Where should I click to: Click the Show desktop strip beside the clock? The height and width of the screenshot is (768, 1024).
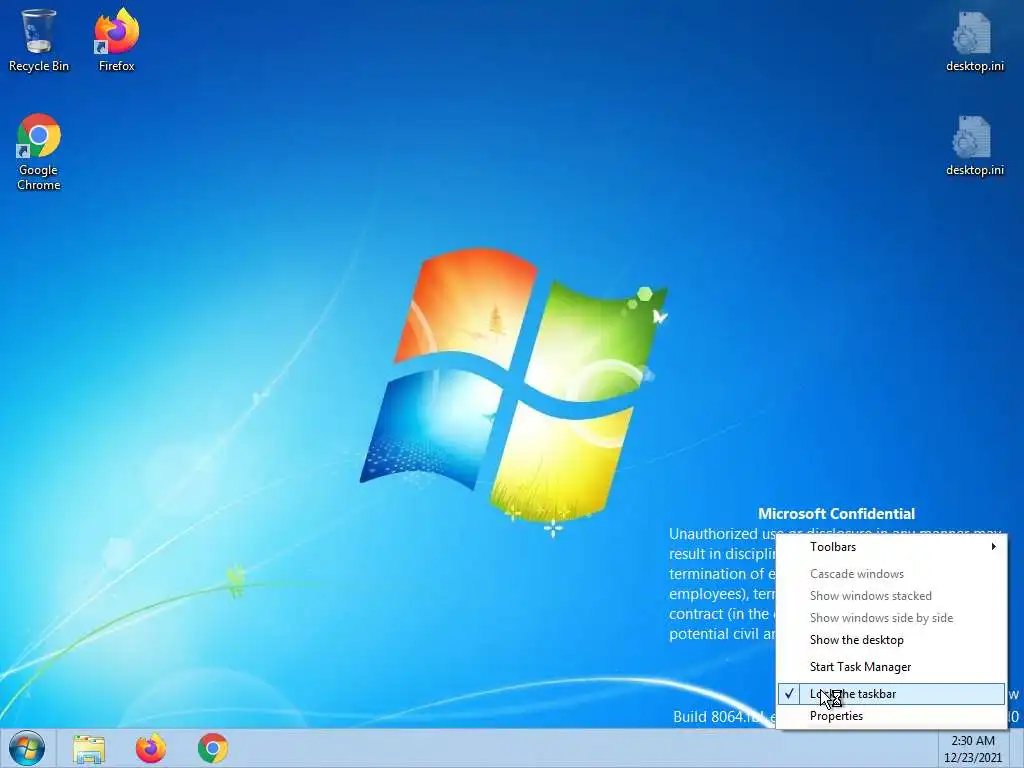(1017, 749)
